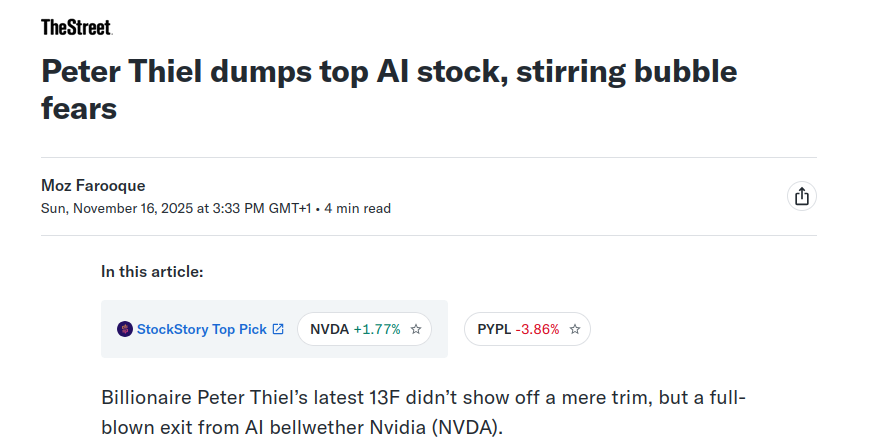This screenshot has height=448, width=877.
Task: Open the share article button
Action: (801, 196)
